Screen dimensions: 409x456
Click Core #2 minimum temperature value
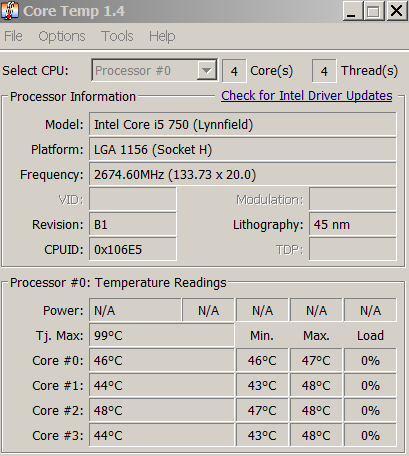coord(262,410)
